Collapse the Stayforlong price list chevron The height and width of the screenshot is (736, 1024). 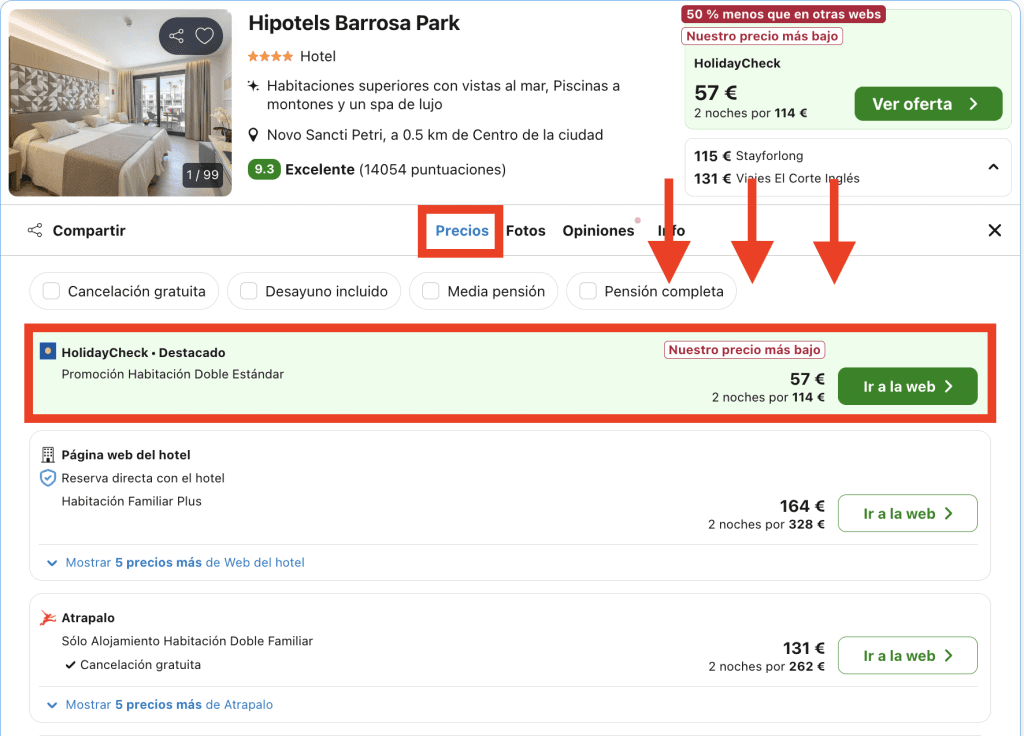[x=993, y=167]
